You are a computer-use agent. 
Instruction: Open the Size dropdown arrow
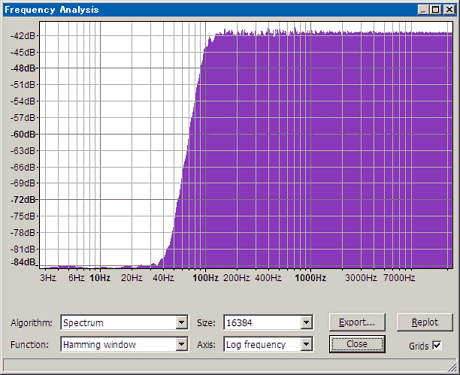point(306,323)
